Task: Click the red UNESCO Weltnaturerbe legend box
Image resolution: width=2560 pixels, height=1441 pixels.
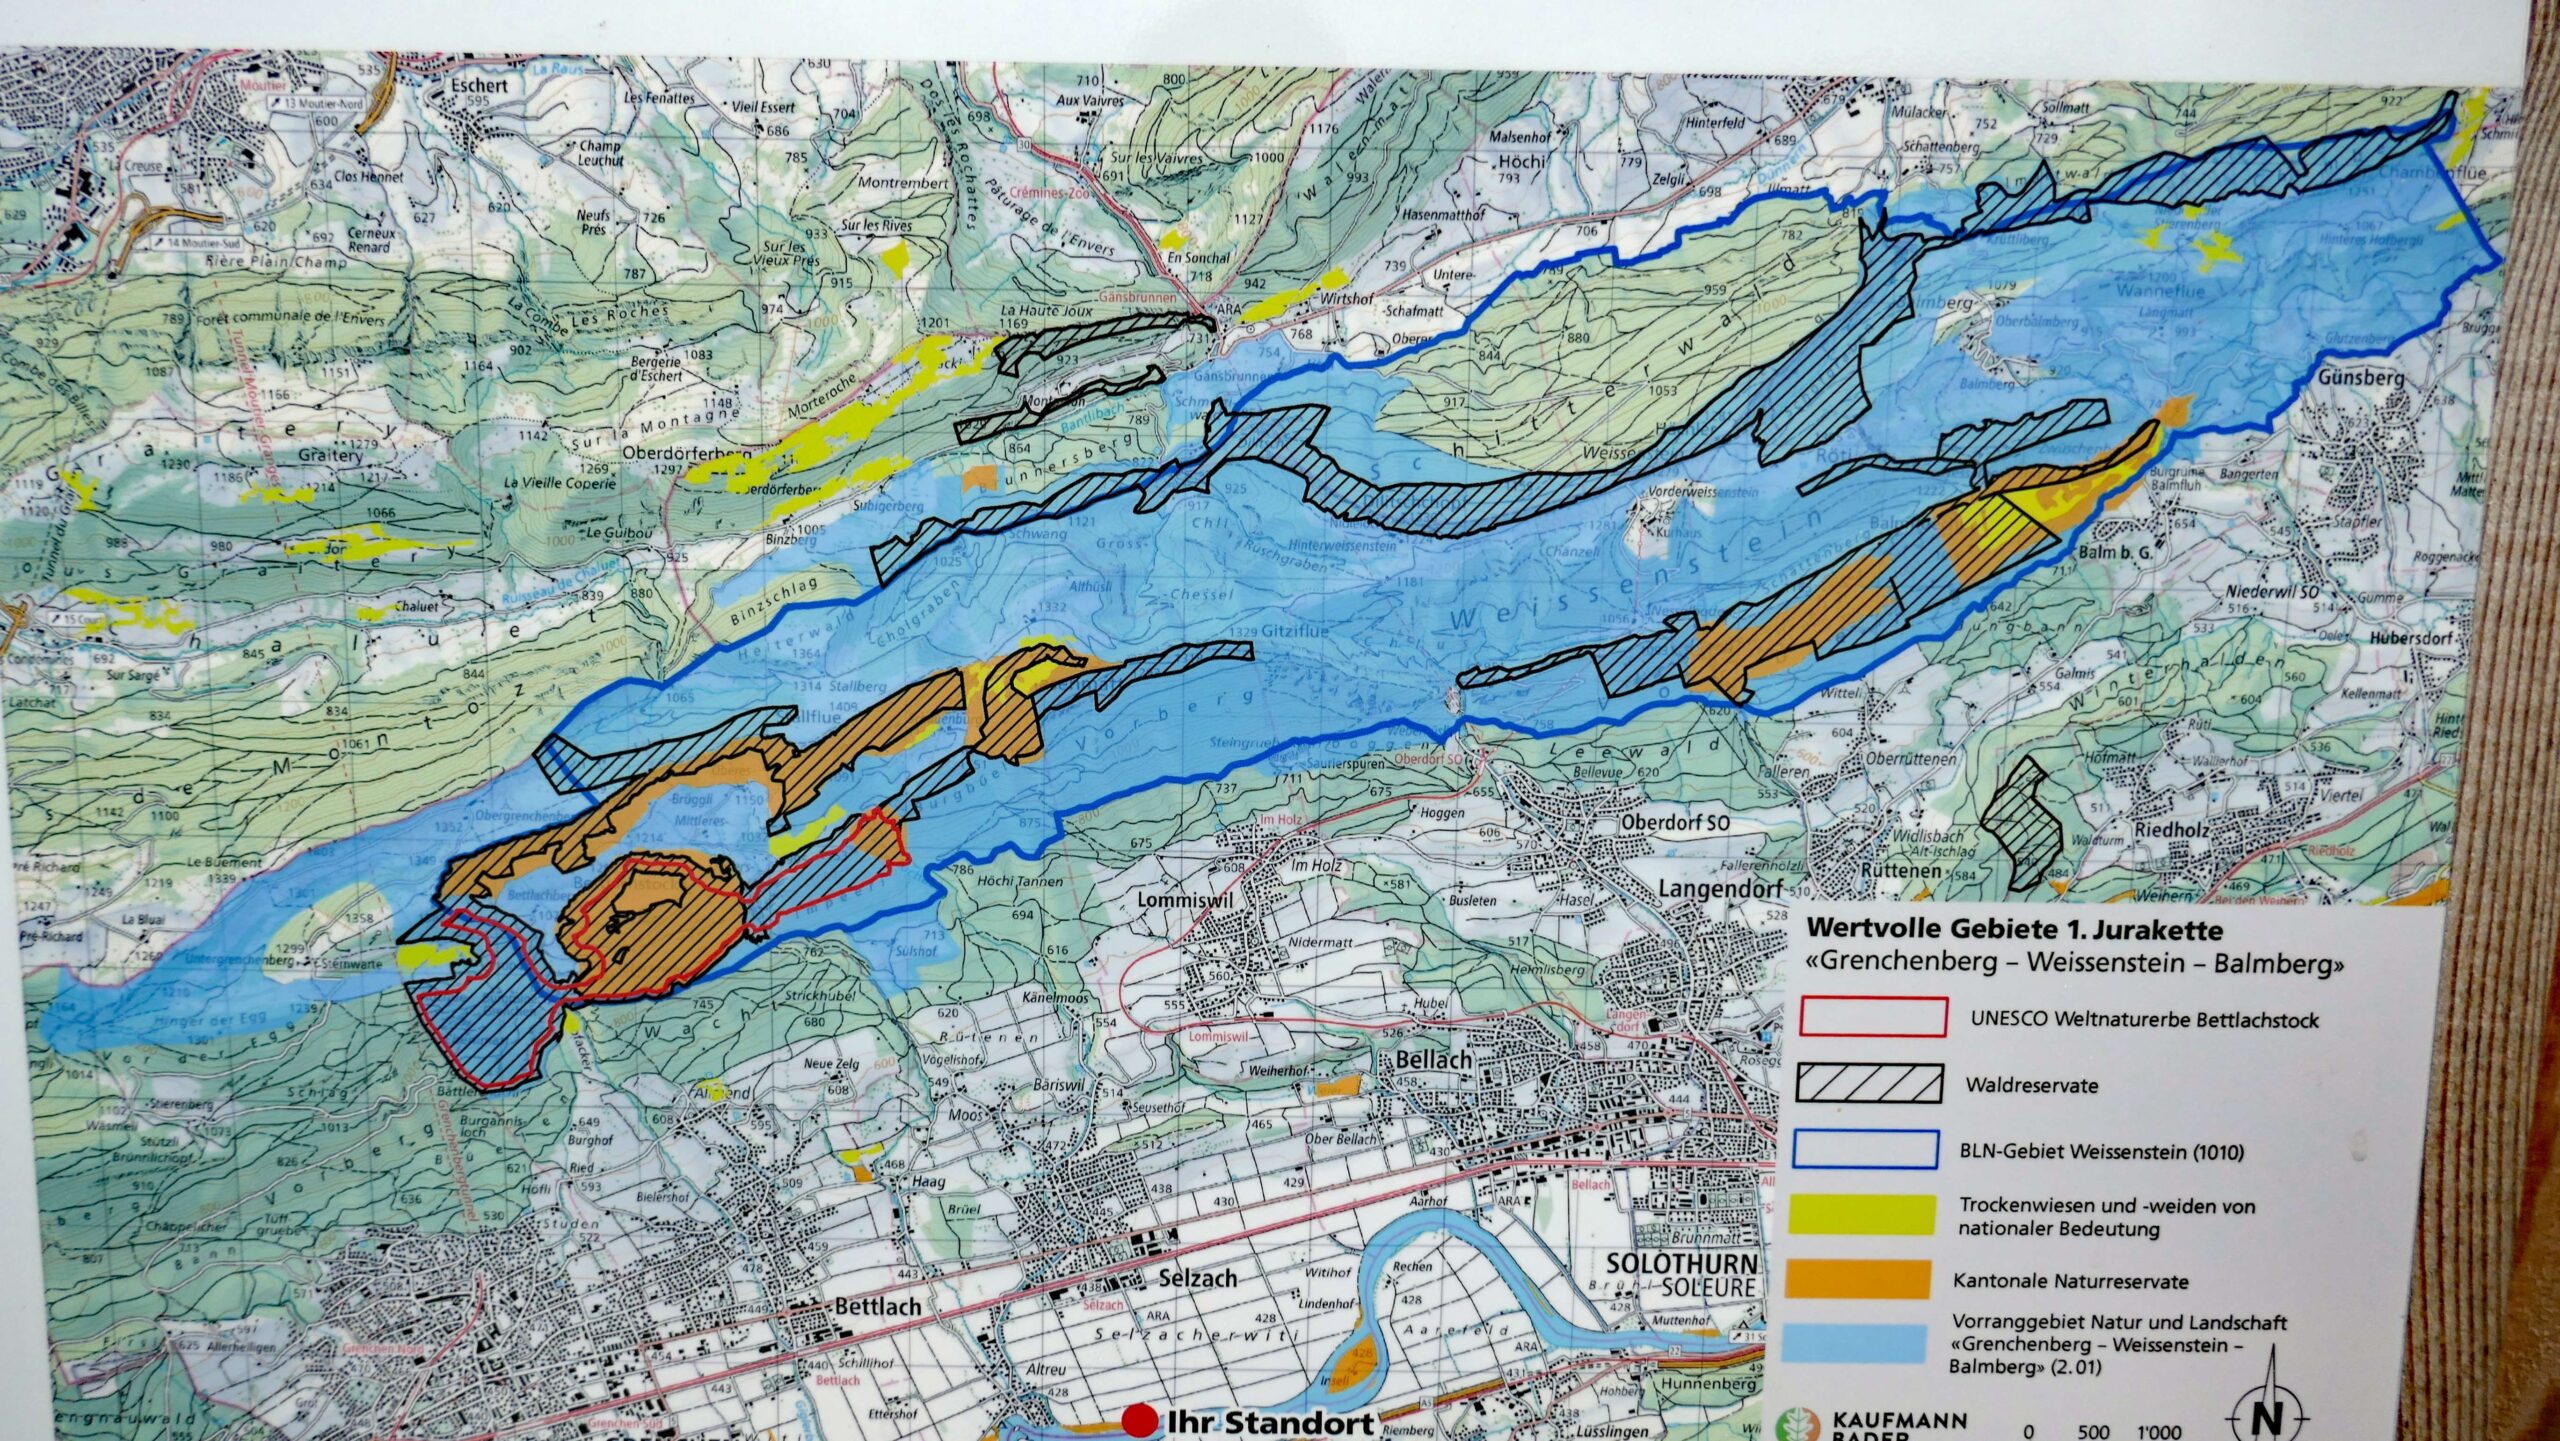Action: tap(1872, 1017)
